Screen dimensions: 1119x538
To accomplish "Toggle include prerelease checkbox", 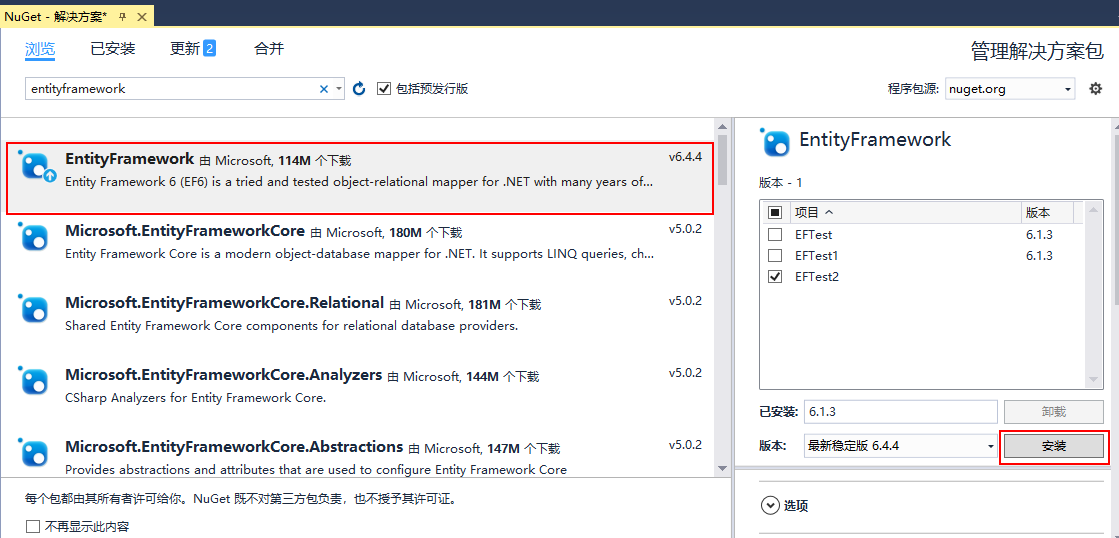I will [384, 88].
